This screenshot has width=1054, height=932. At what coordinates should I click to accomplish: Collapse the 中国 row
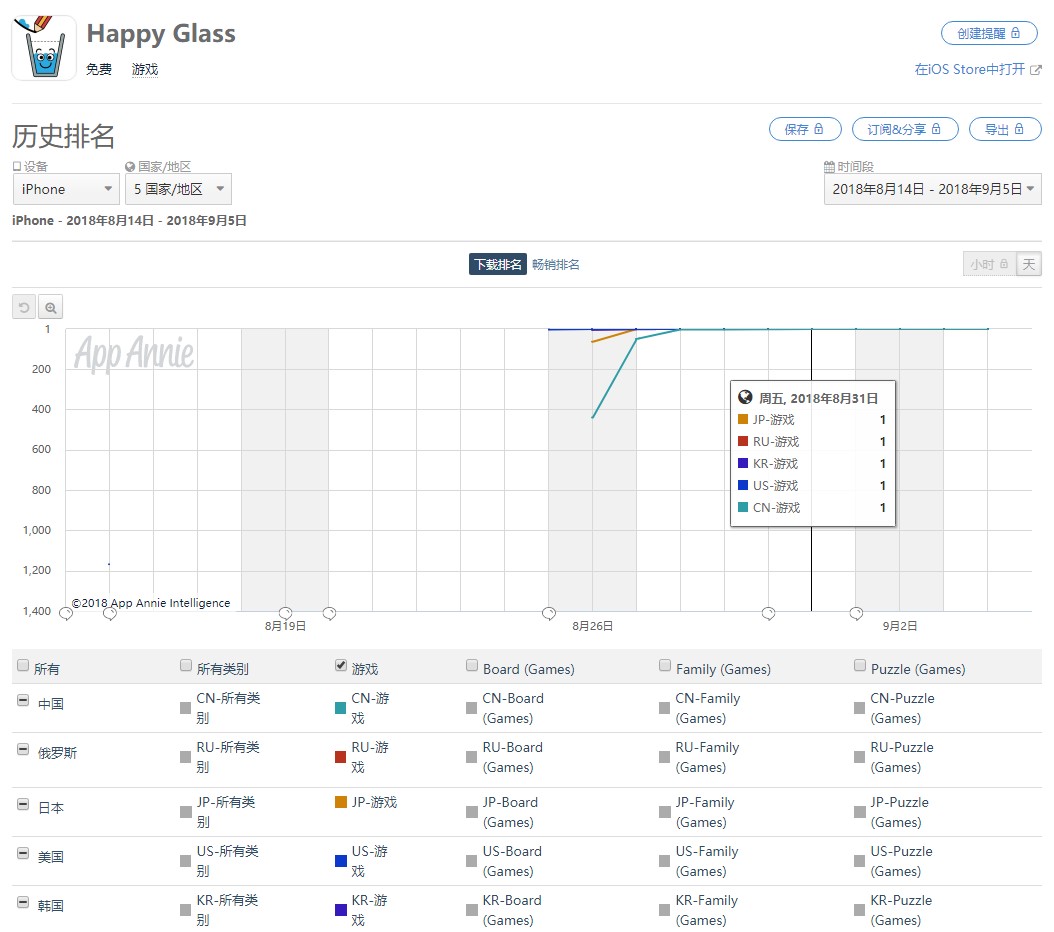pyautogui.click(x=23, y=701)
